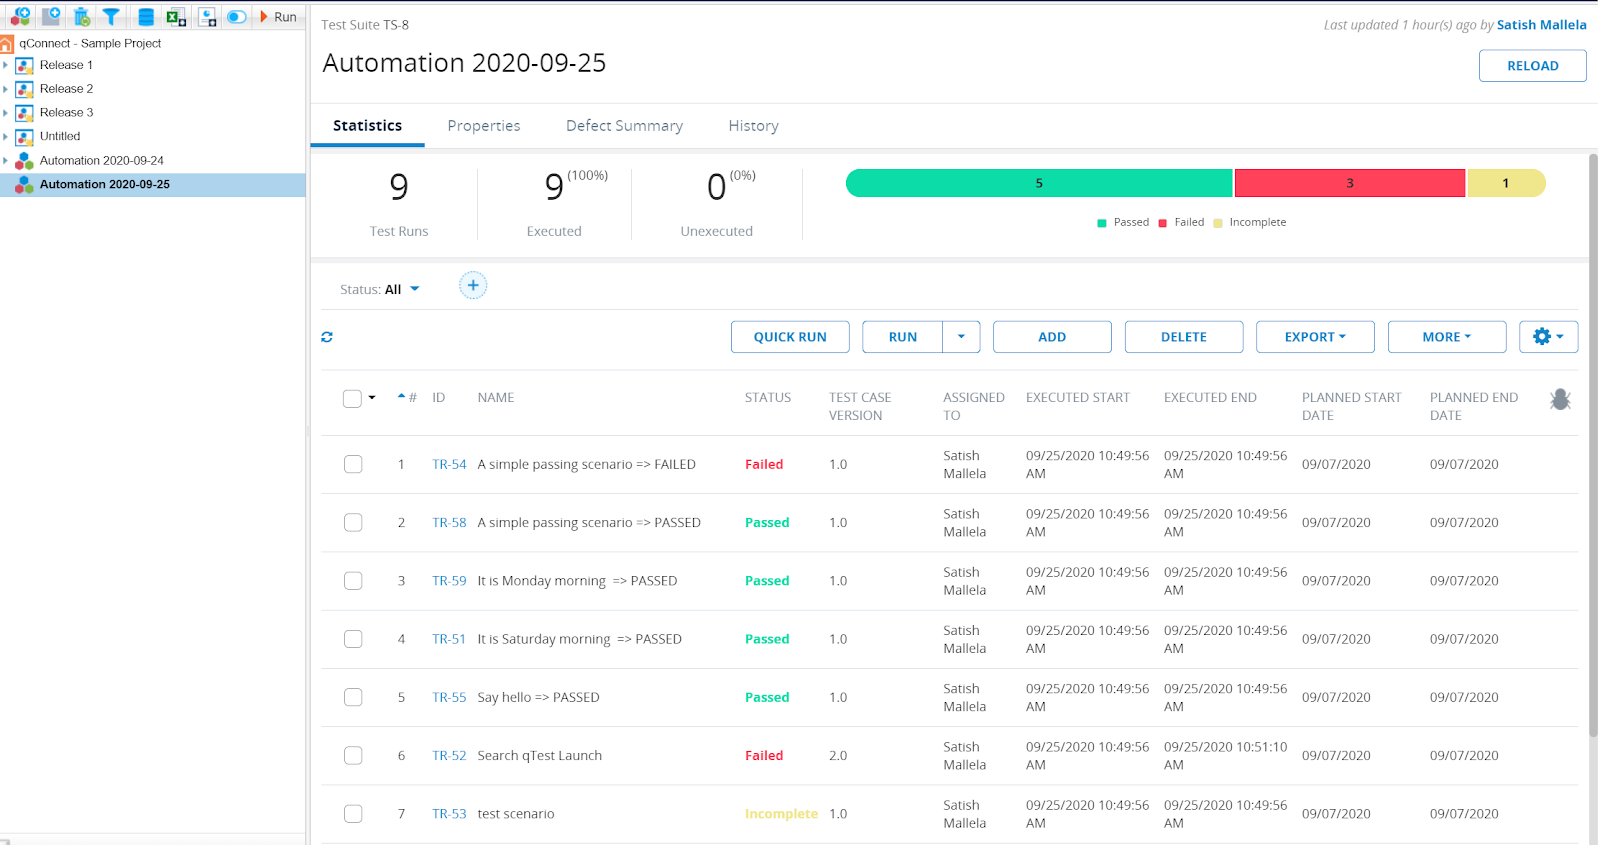Click the bug icon in table header
Viewport: 1600px width, 845px height.
[1559, 399]
